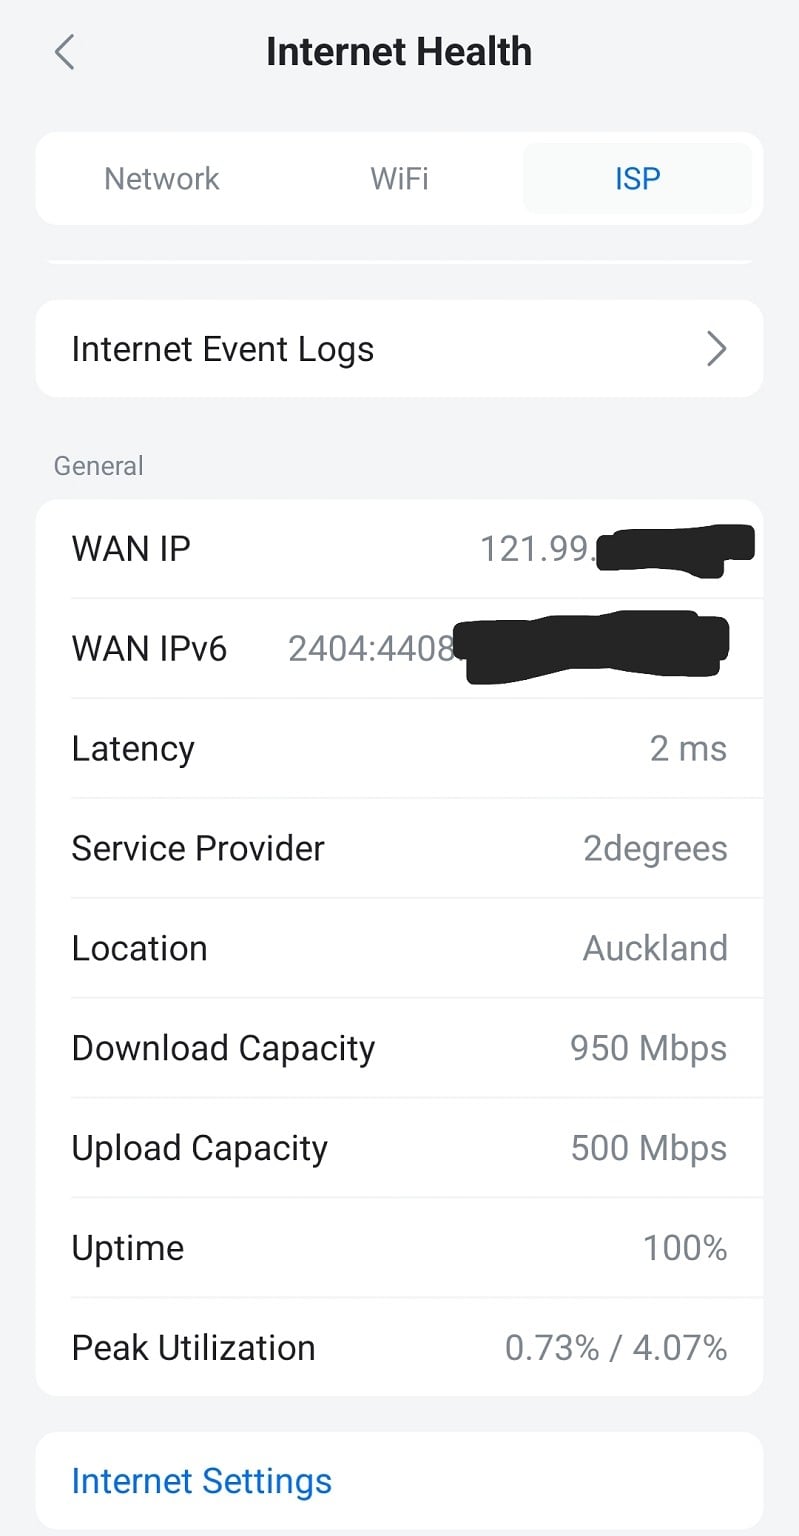The width and height of the screenshot is (799, 1536).
Task: Tap the back arrow icon
Action: coord(65,52)
